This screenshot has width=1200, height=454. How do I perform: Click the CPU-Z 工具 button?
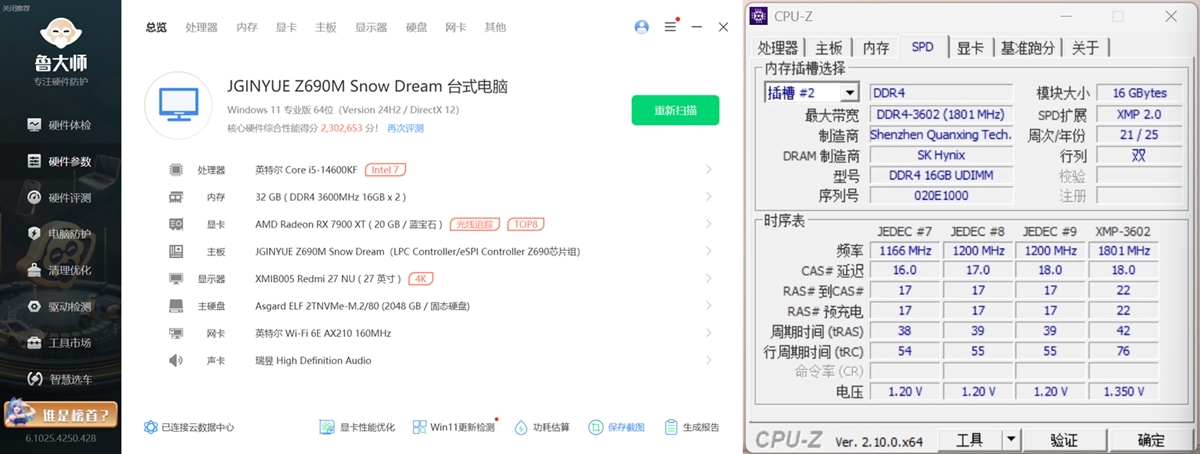tap(970, 440)
